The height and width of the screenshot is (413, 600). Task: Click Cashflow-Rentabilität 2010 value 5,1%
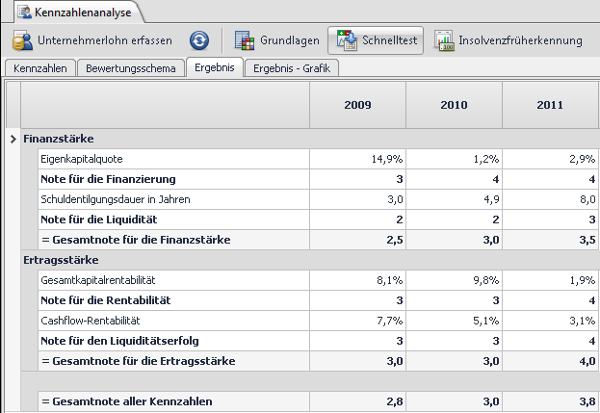(486, 320)
